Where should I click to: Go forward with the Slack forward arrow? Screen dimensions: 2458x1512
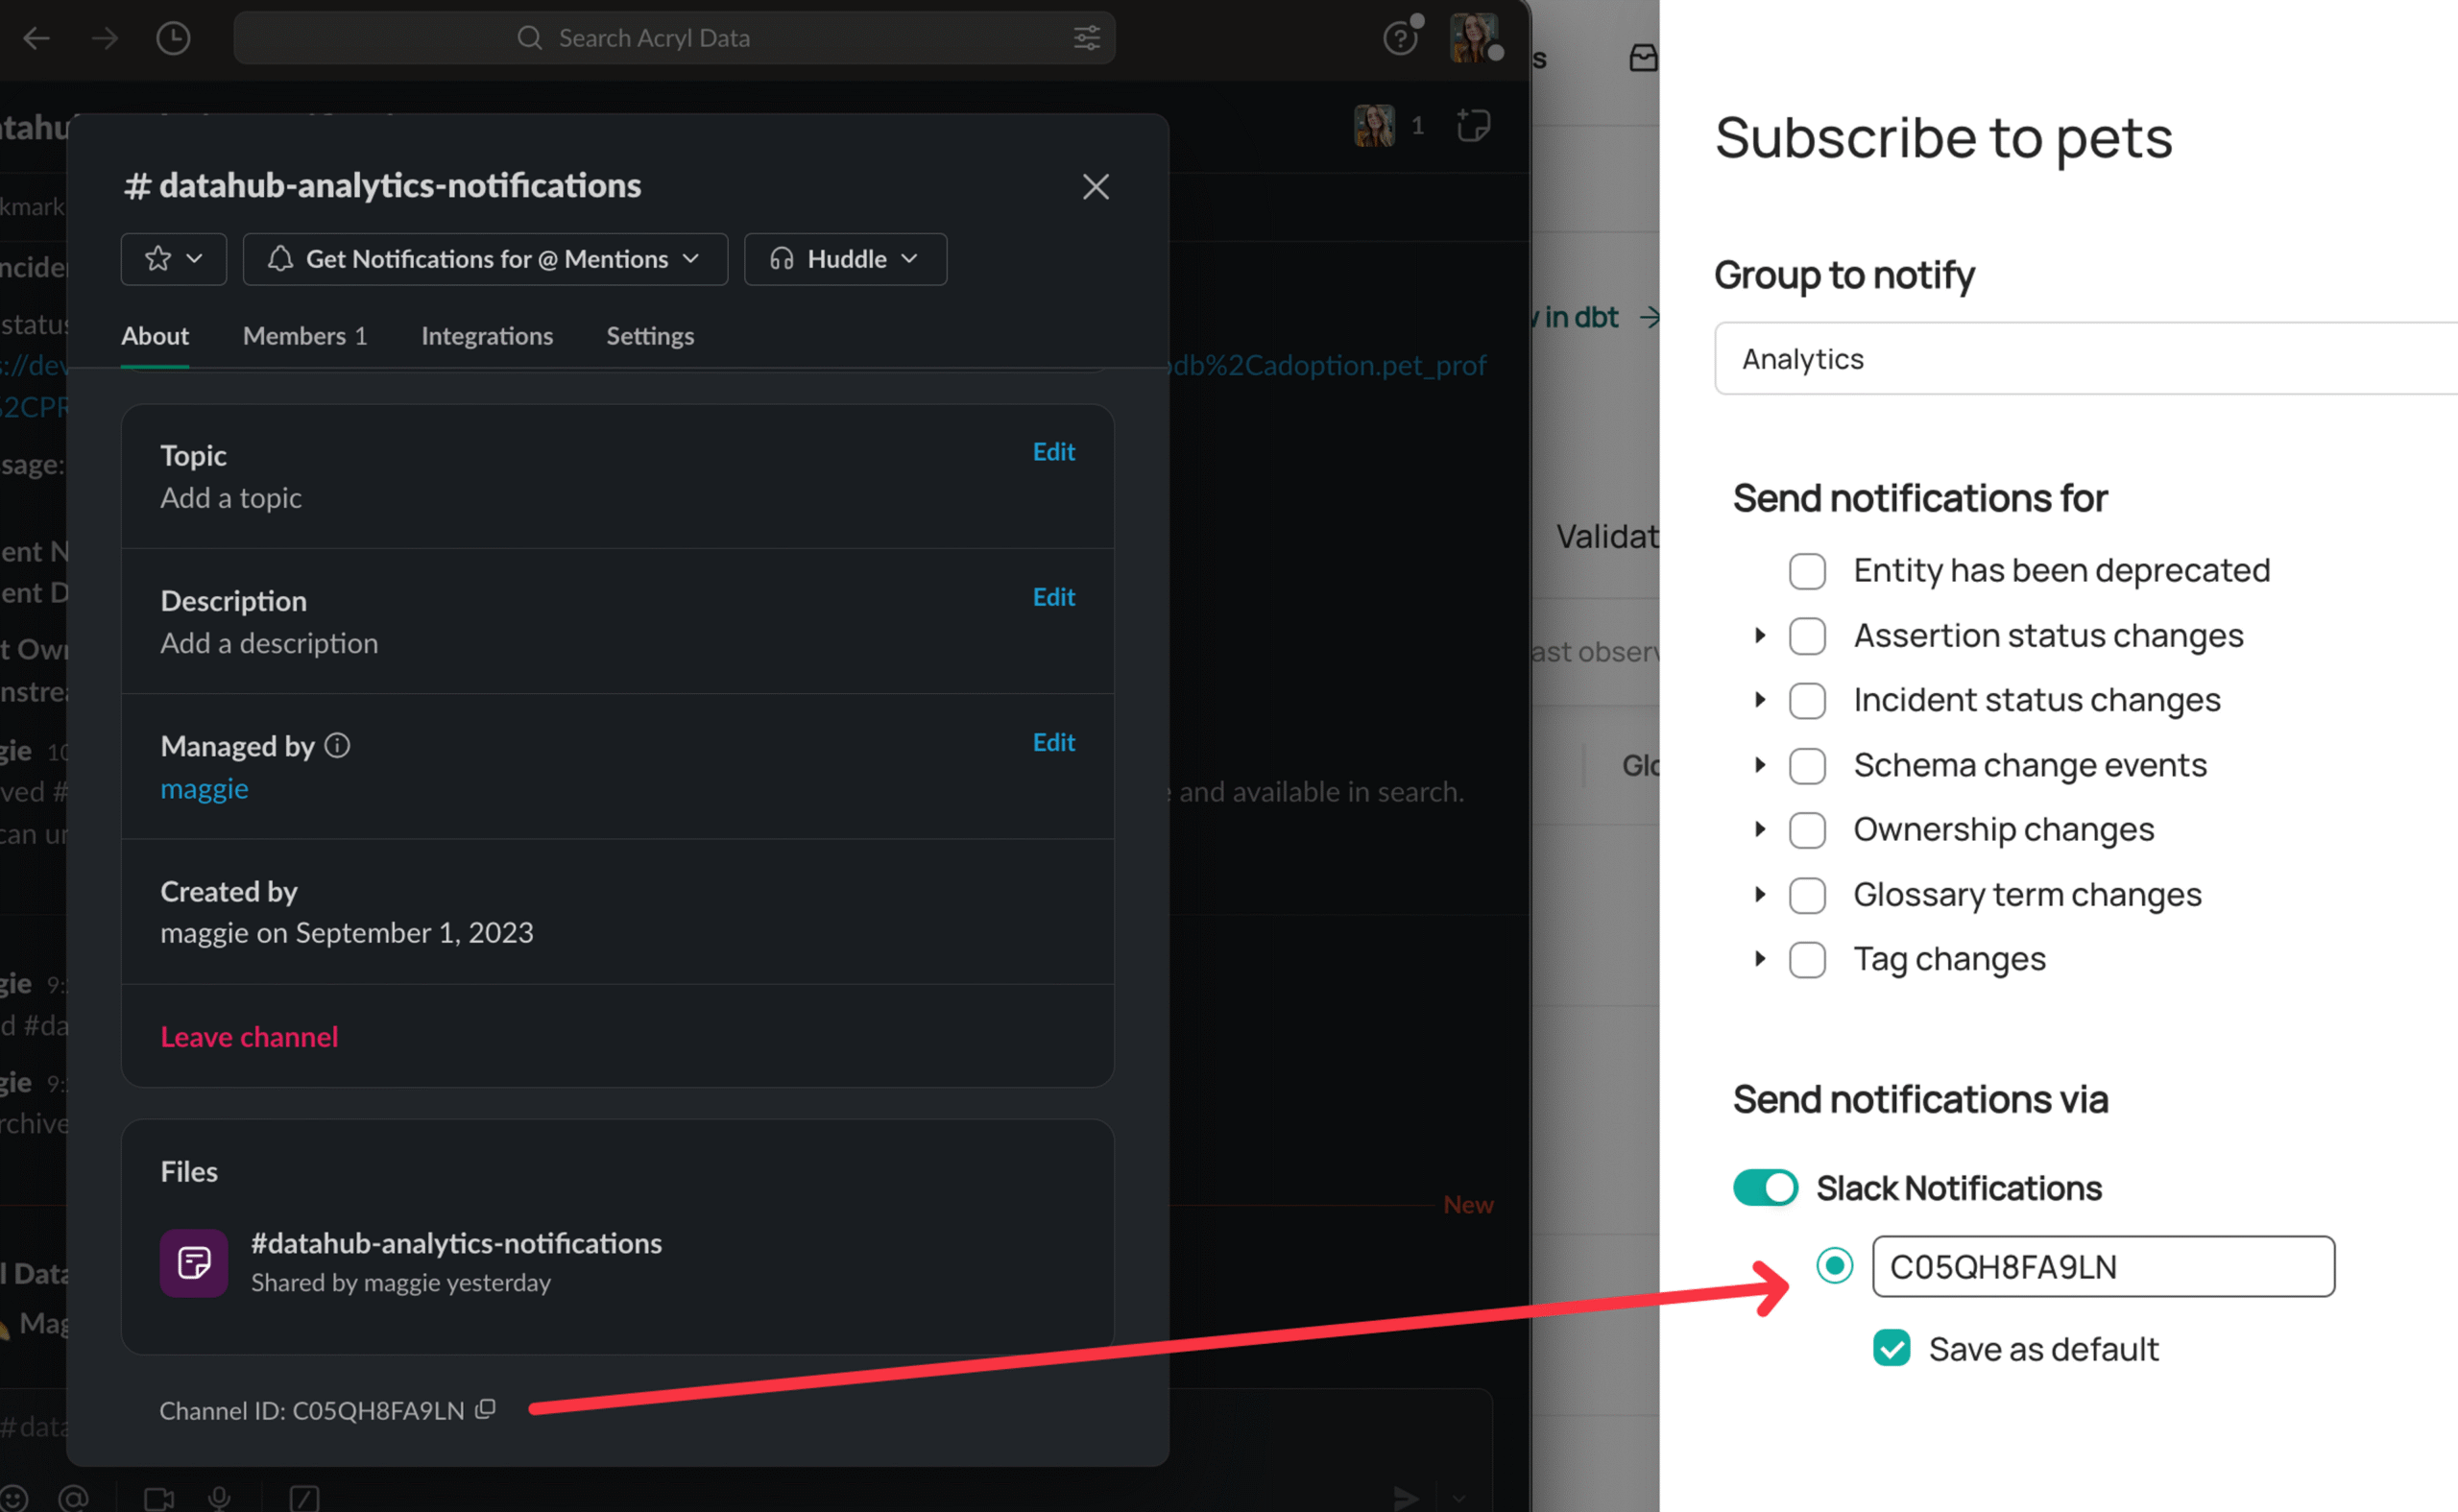coord(104,38)
